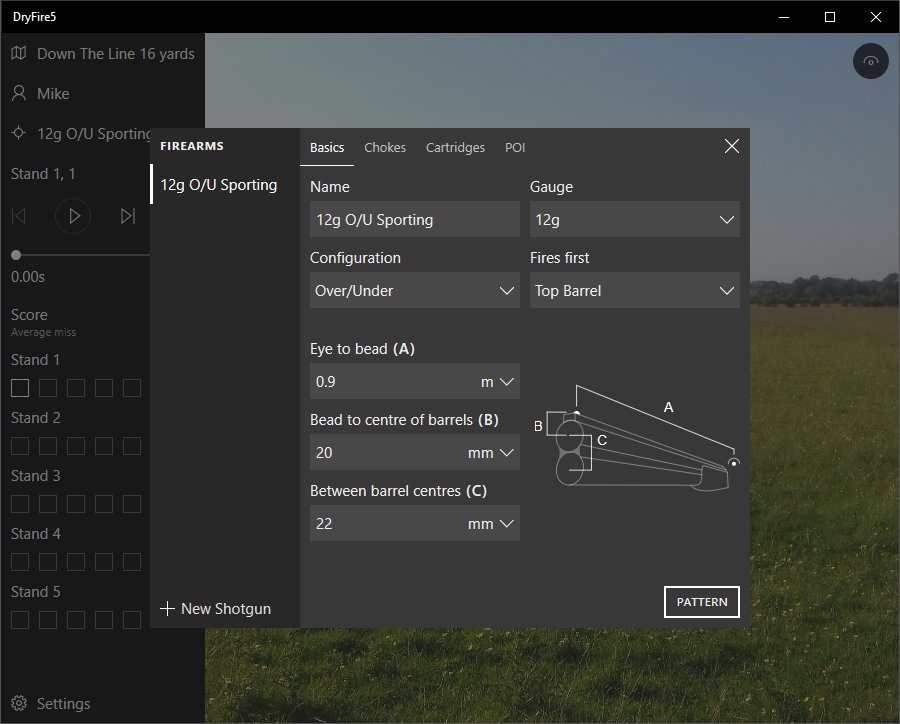Image resolution: width=900 pixels, height=724 pixels.
Task: Toggle last score box of Stand 5
Action: [x=132, y=620]
